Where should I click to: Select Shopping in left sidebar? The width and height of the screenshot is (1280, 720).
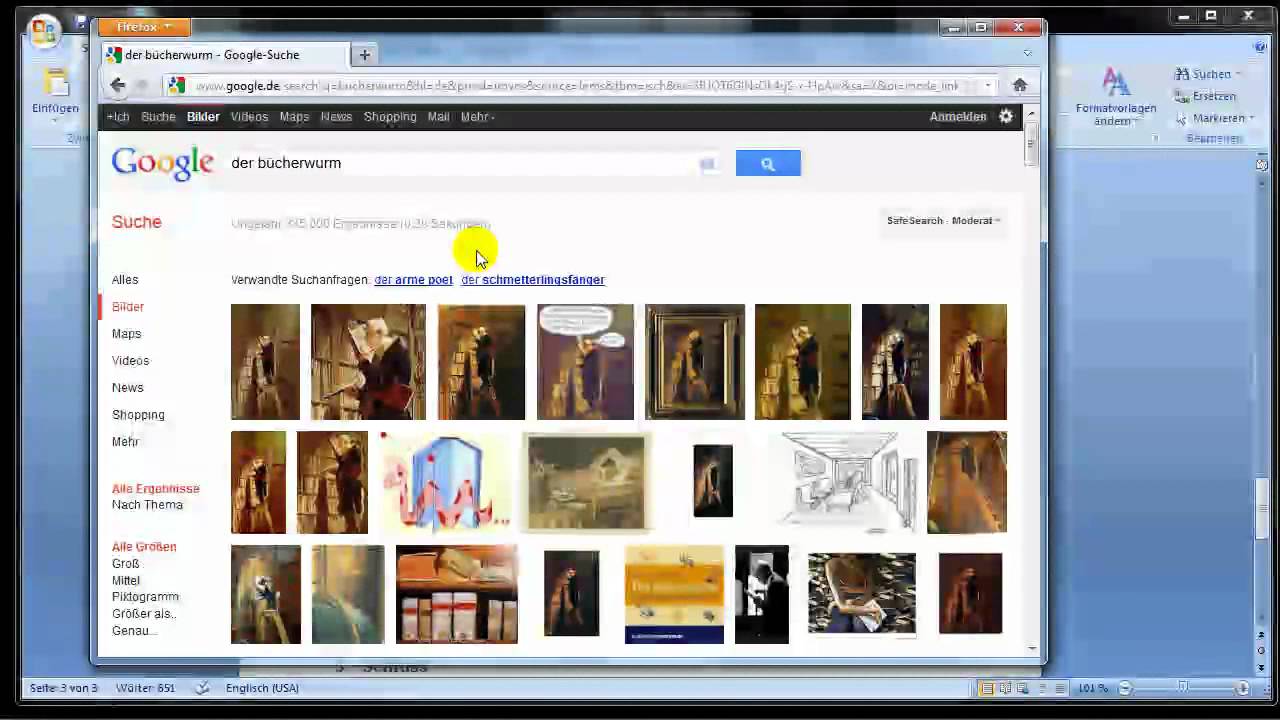coord(138,415)
